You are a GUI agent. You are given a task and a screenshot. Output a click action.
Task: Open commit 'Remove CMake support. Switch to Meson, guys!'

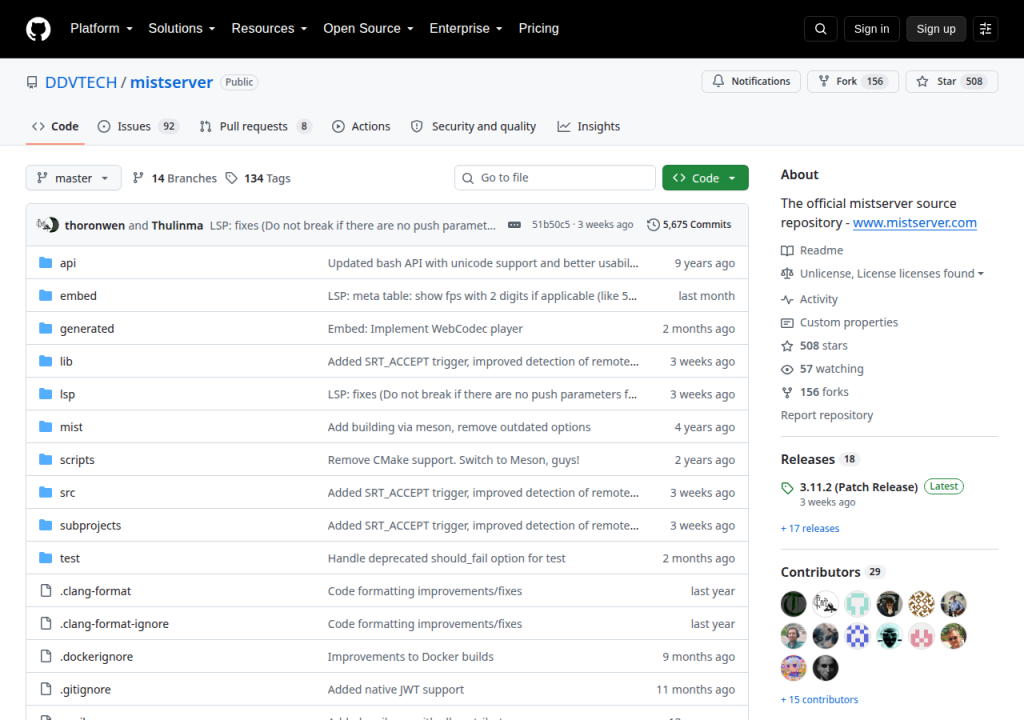453,460
